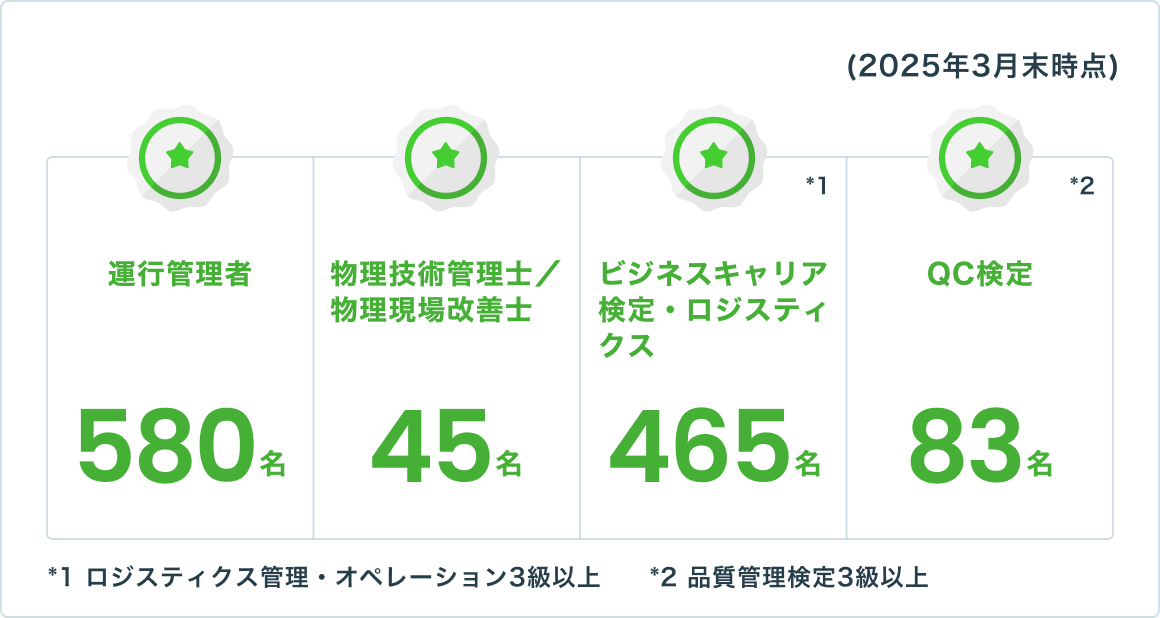Click the footnote *1 ロジスティクス管理・オペレーション3級以上
The height and width of the screenshot is (618, 1160).
coord(323,578)
